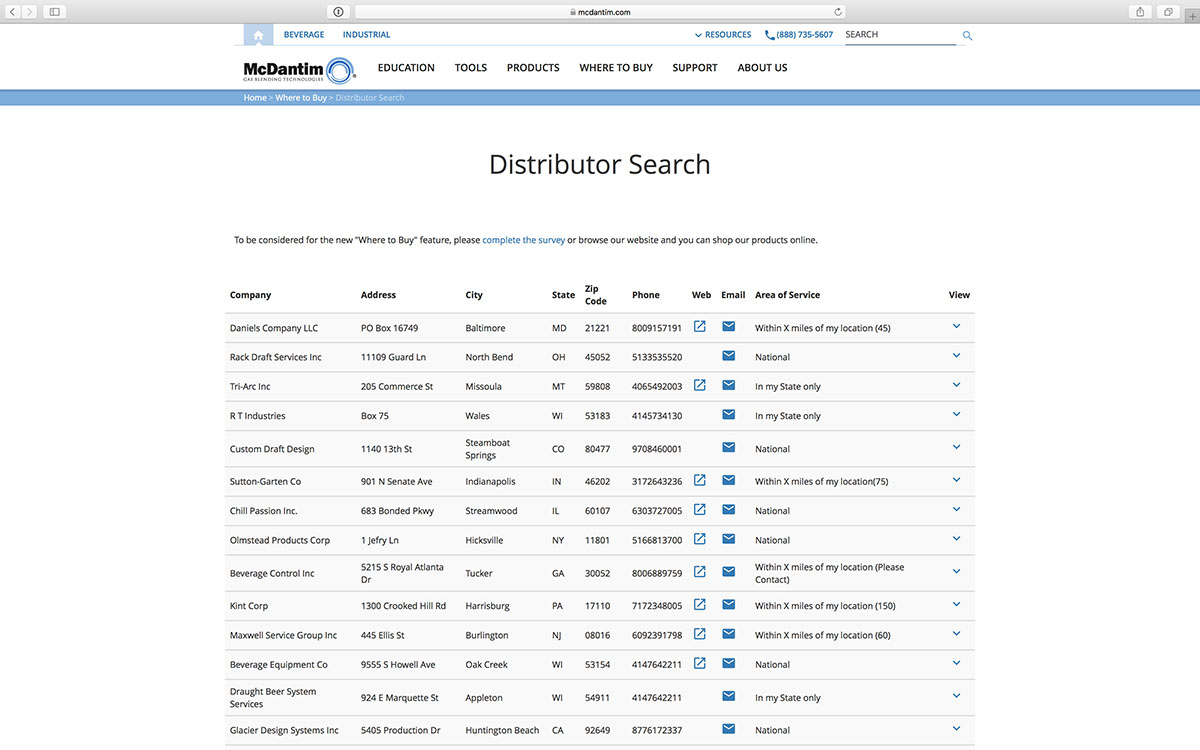The image size is (1200, 750).
Task: Click the phone number (888) 735-5607
Action: coord(799,35)
